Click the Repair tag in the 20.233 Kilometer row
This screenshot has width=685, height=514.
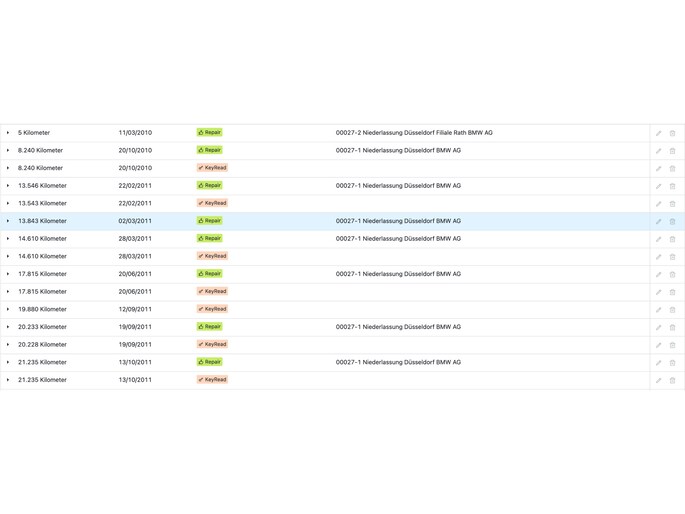click(210, 327)
